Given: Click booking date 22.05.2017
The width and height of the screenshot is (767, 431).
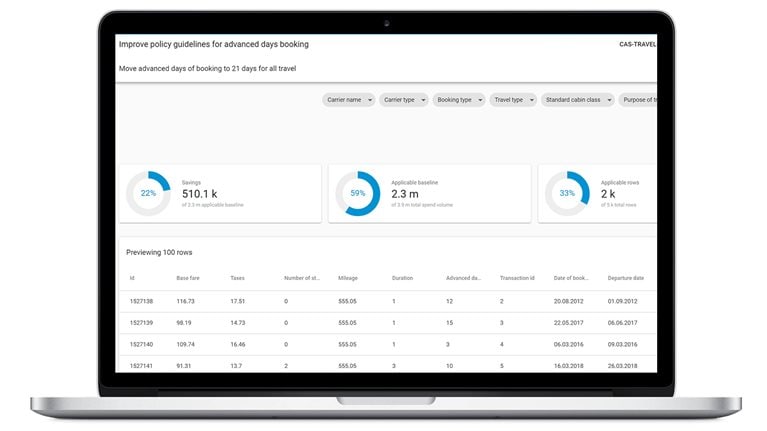Looking at the screenshot, I should point(568,323).
